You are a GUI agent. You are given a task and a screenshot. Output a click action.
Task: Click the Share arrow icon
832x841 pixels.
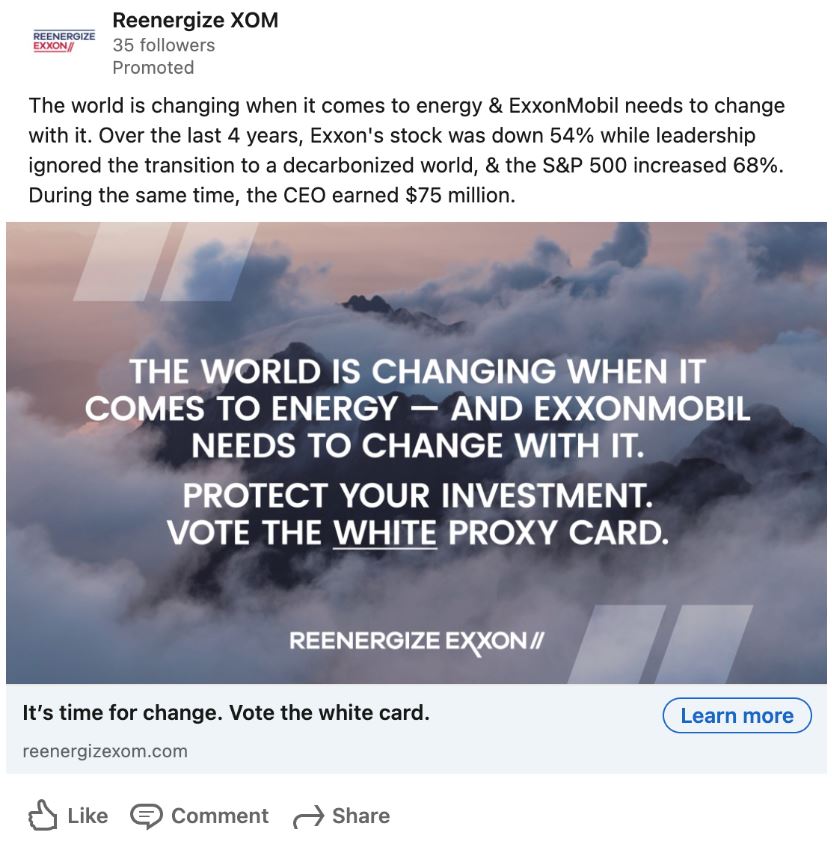click(308, 817)
